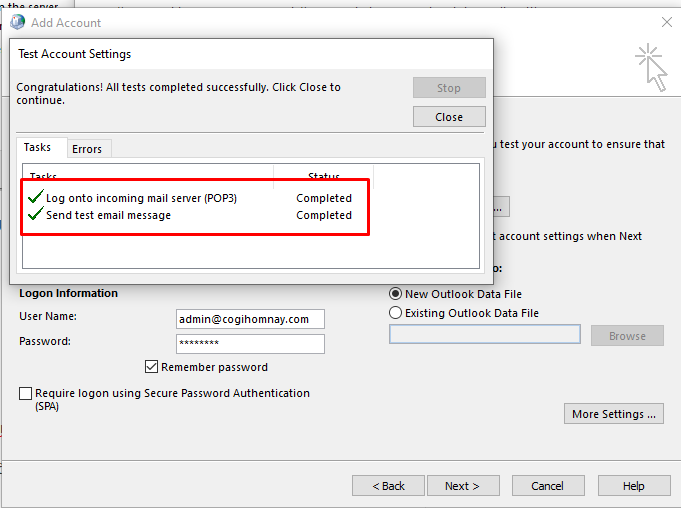The width and height of the screenshot is (681, 508).
Task: Focus the Password input field
Action: click(250, 344)
